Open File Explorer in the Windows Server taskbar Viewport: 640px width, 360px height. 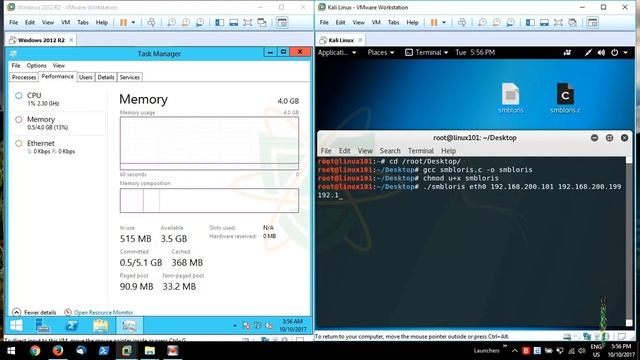100,326
